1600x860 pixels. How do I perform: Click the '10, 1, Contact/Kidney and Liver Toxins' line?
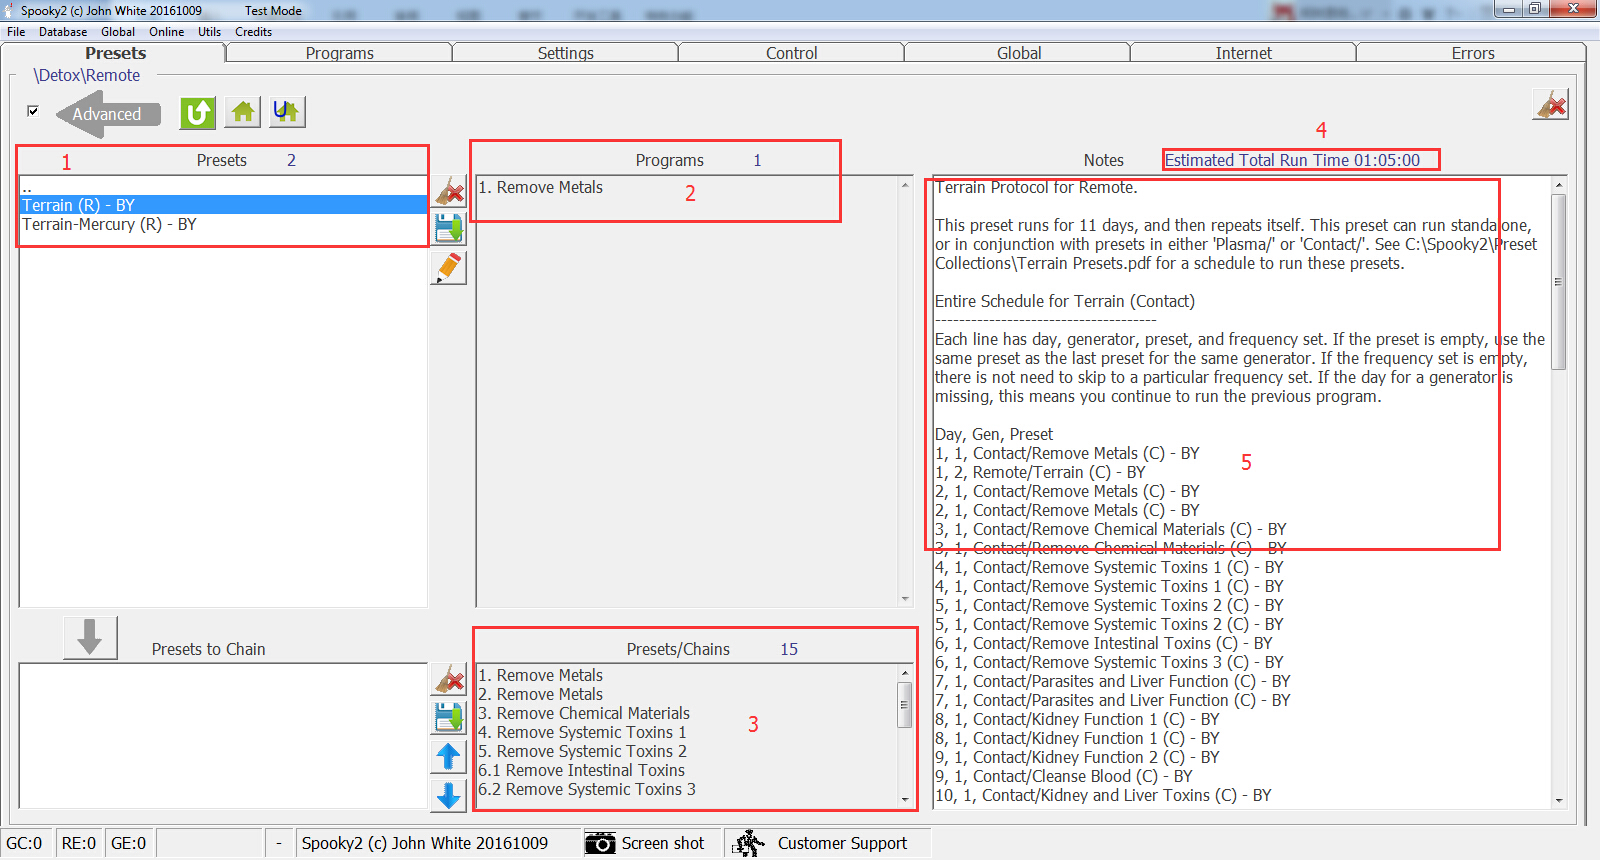[x=1103, y=795]
